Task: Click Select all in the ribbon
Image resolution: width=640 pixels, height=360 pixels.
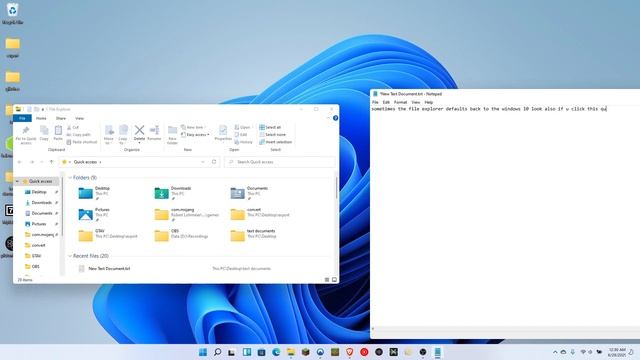Action: [x=270, y=127]
